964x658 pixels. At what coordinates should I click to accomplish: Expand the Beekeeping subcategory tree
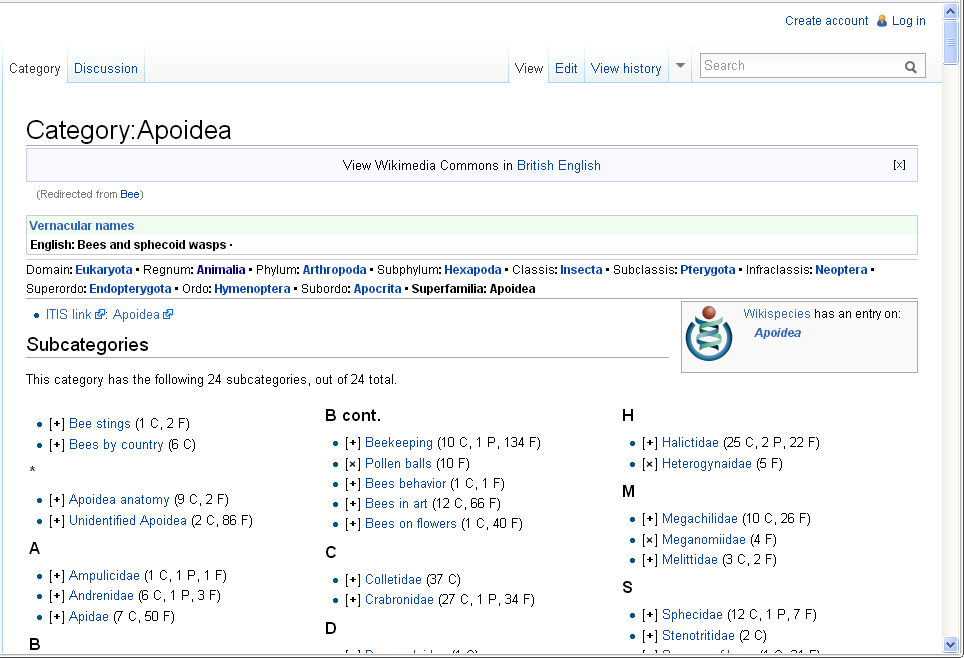(x=353, y=443)
